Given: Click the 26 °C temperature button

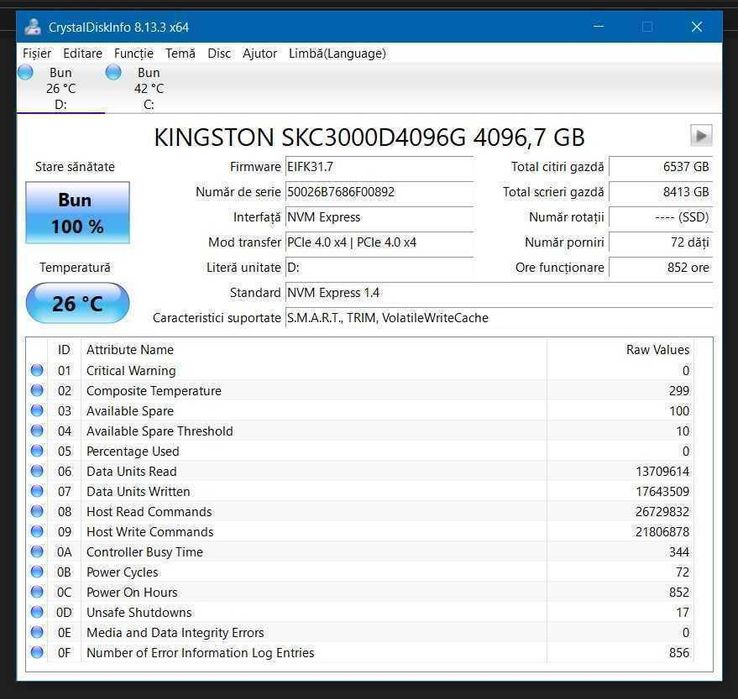Looking at the screenshot, I should [78, 303].
